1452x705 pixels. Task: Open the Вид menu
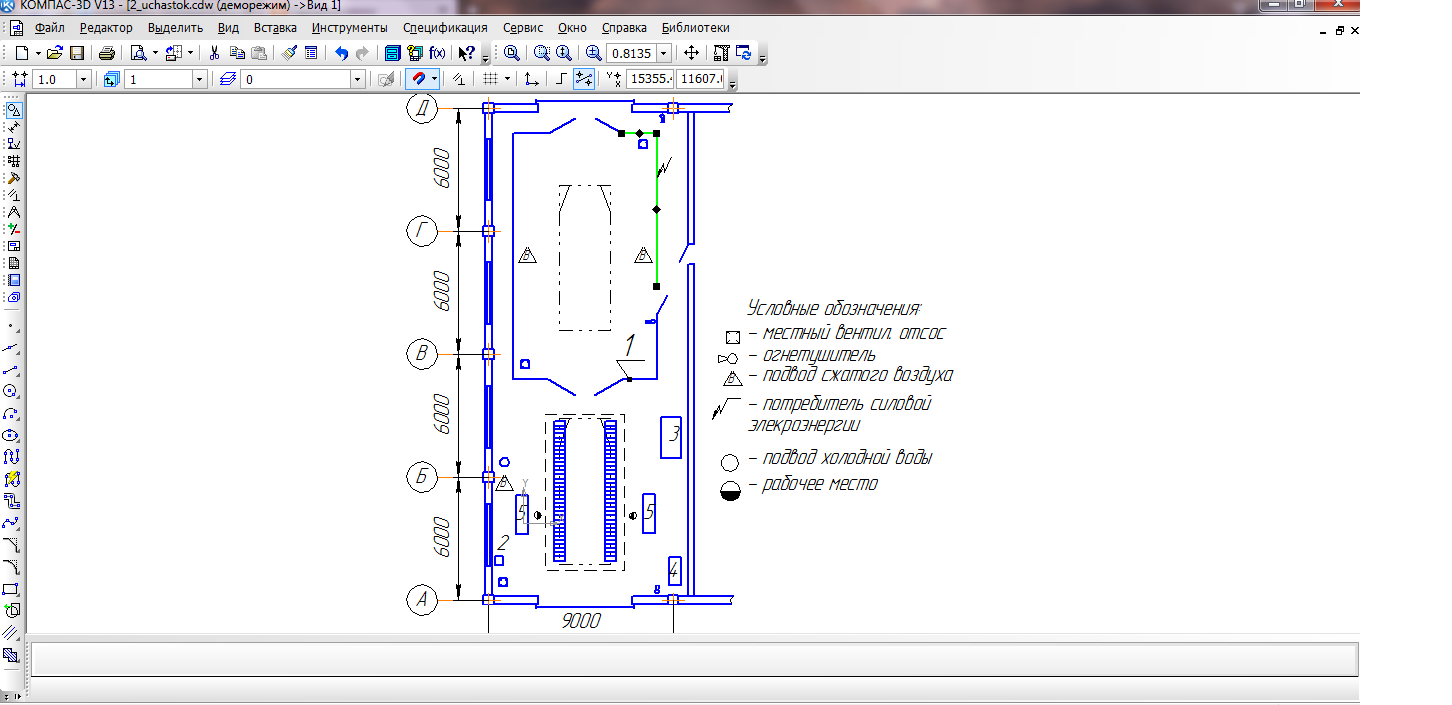[228, 28]
